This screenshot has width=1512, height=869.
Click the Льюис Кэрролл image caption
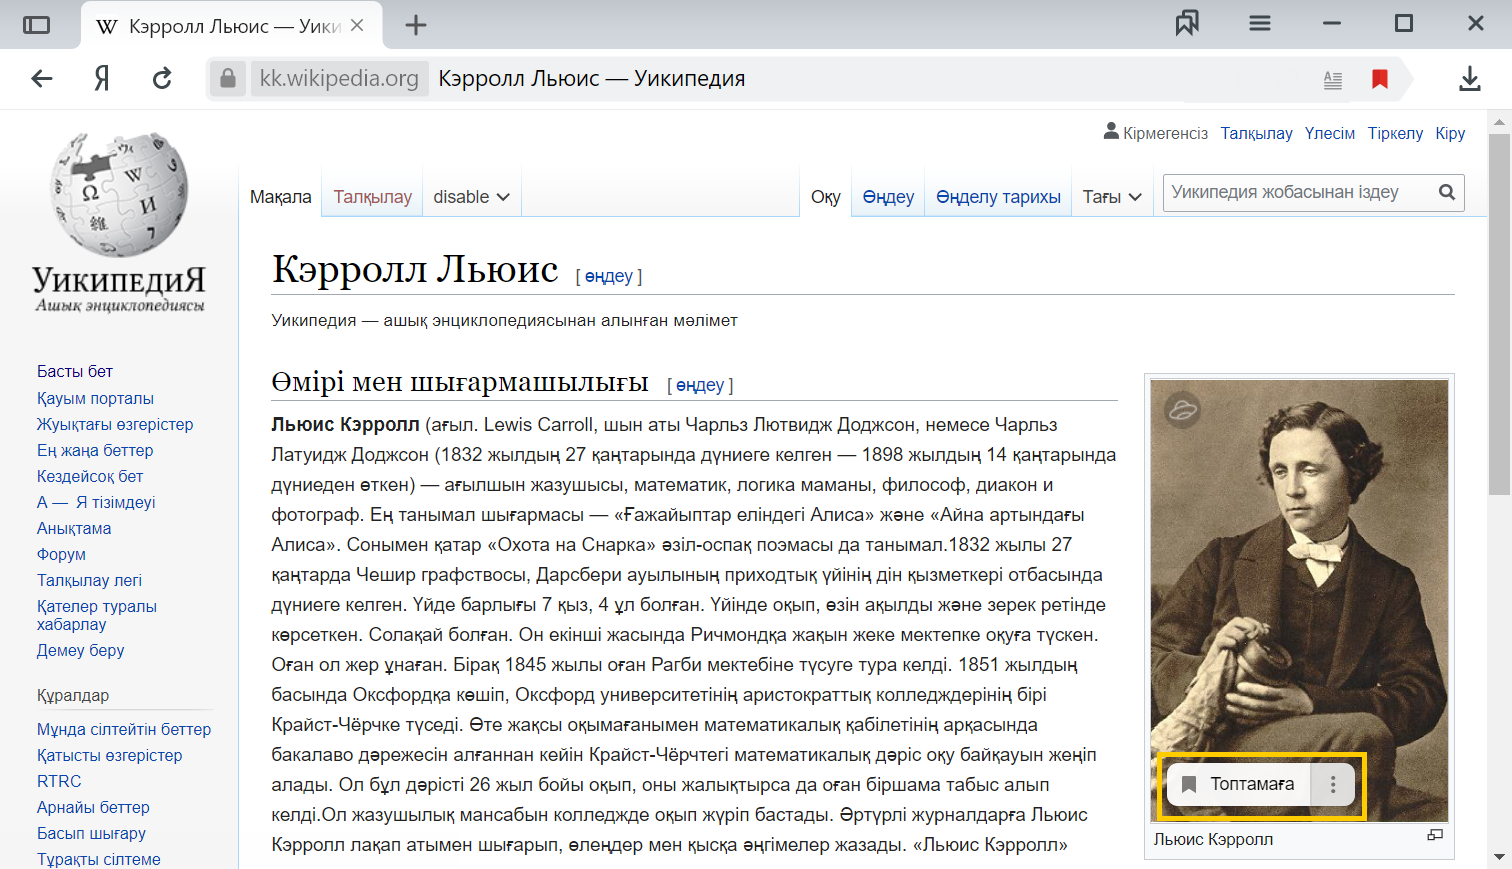point(1213,839)
